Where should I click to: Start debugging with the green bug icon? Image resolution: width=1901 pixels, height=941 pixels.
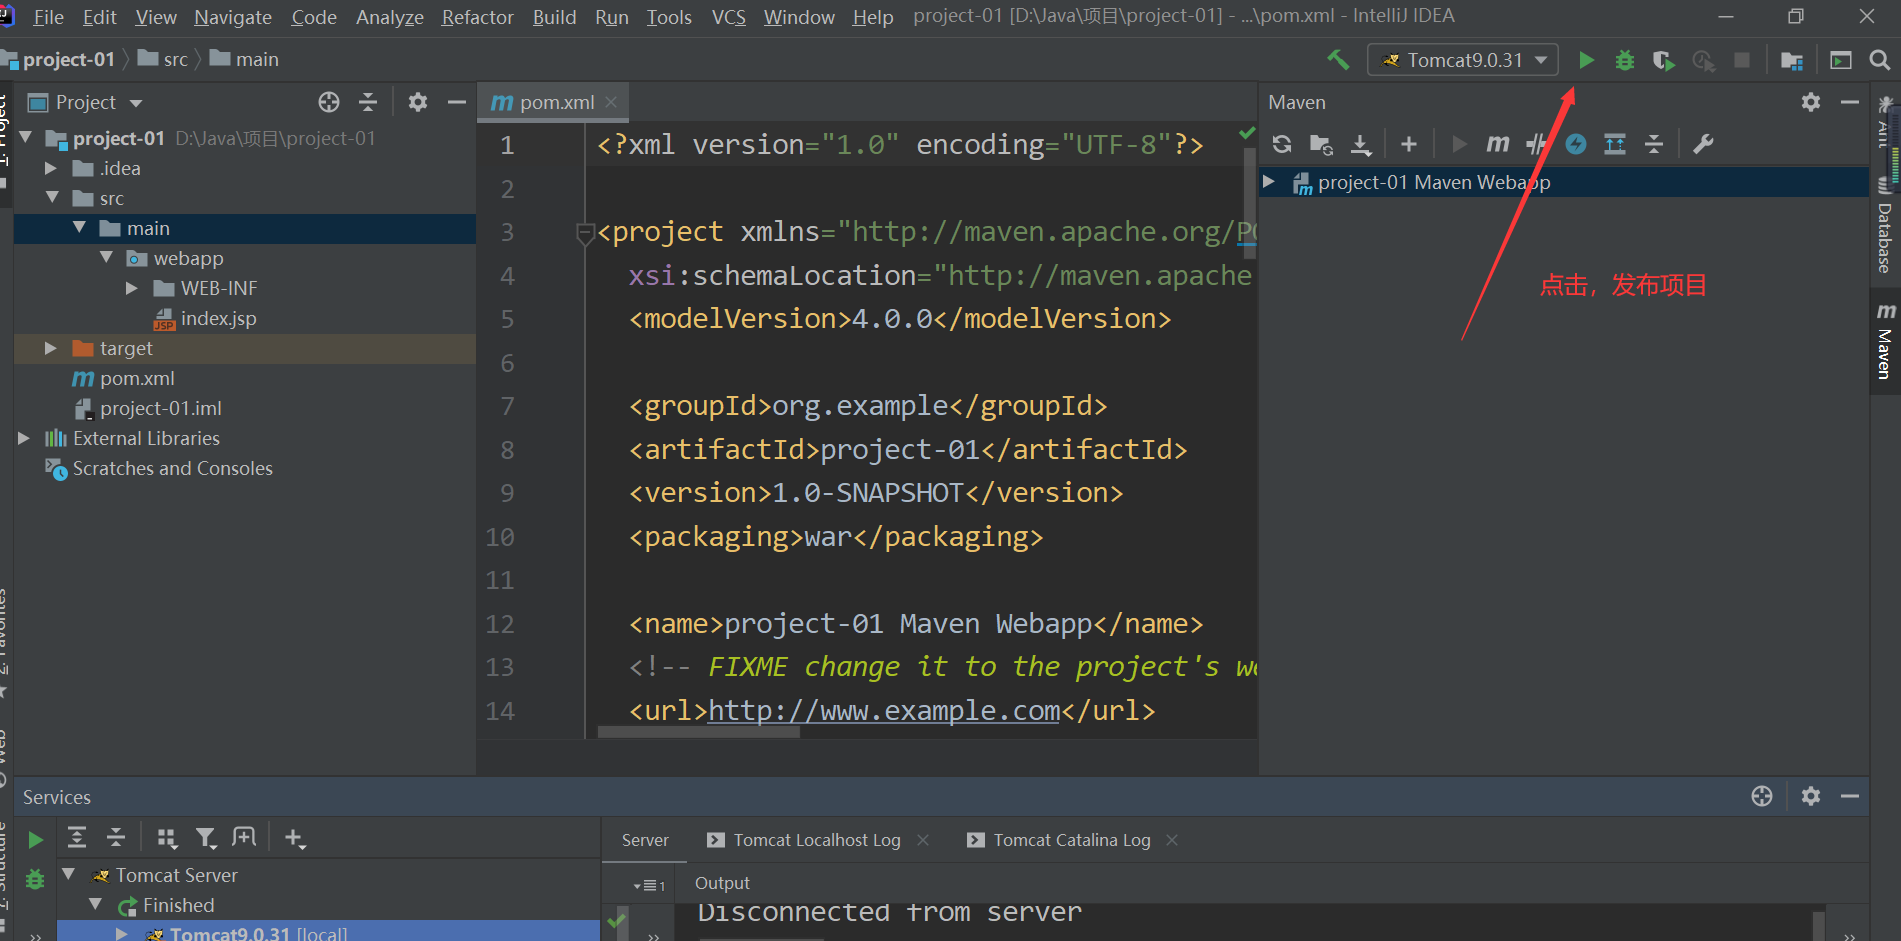point(1625,60)
